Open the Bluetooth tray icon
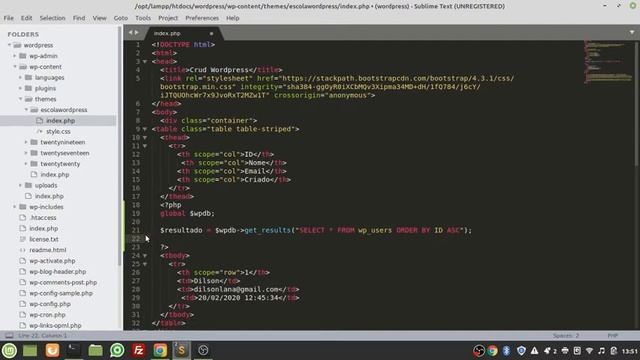The image size is (640, 360). (507, 351)
